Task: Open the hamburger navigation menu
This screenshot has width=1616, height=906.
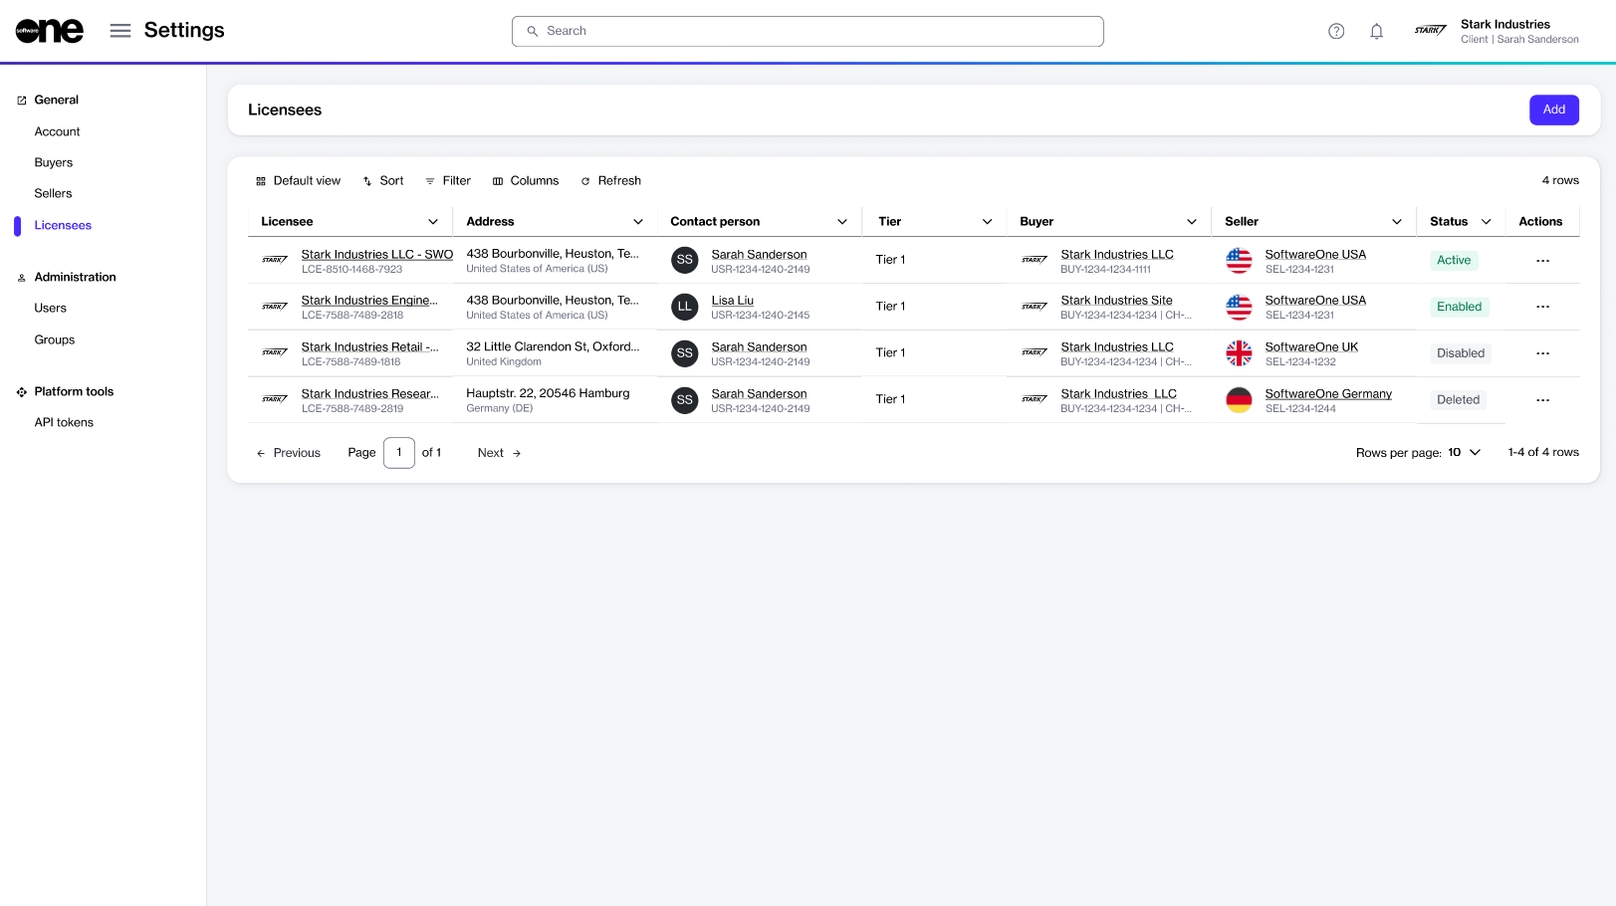Action: coord(120,31)
